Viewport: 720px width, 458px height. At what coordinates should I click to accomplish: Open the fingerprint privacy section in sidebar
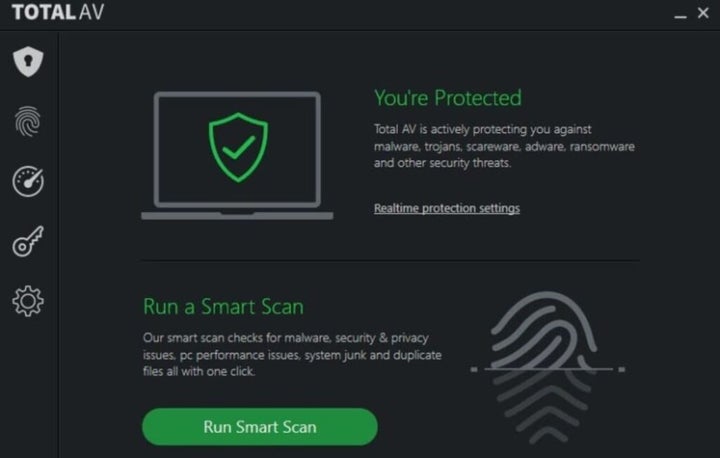click(28, 122)
